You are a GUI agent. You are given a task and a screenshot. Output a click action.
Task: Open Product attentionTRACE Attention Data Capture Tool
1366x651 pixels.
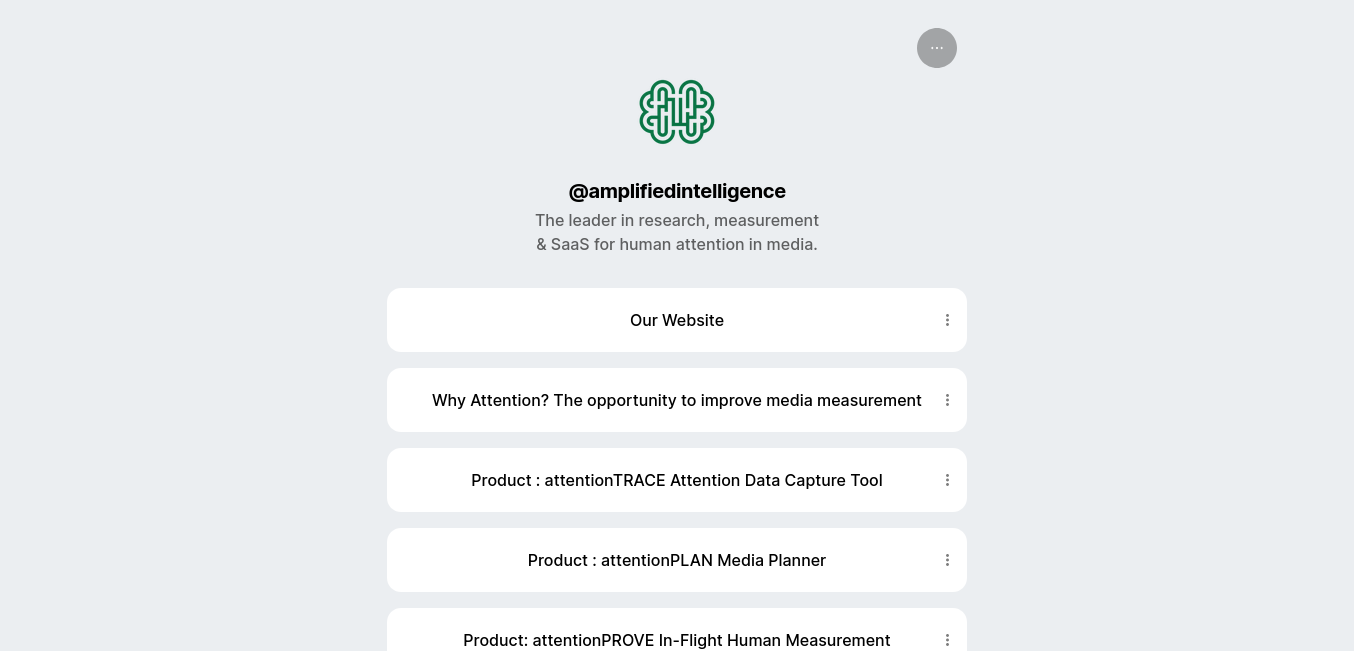[x=677, y=480]
